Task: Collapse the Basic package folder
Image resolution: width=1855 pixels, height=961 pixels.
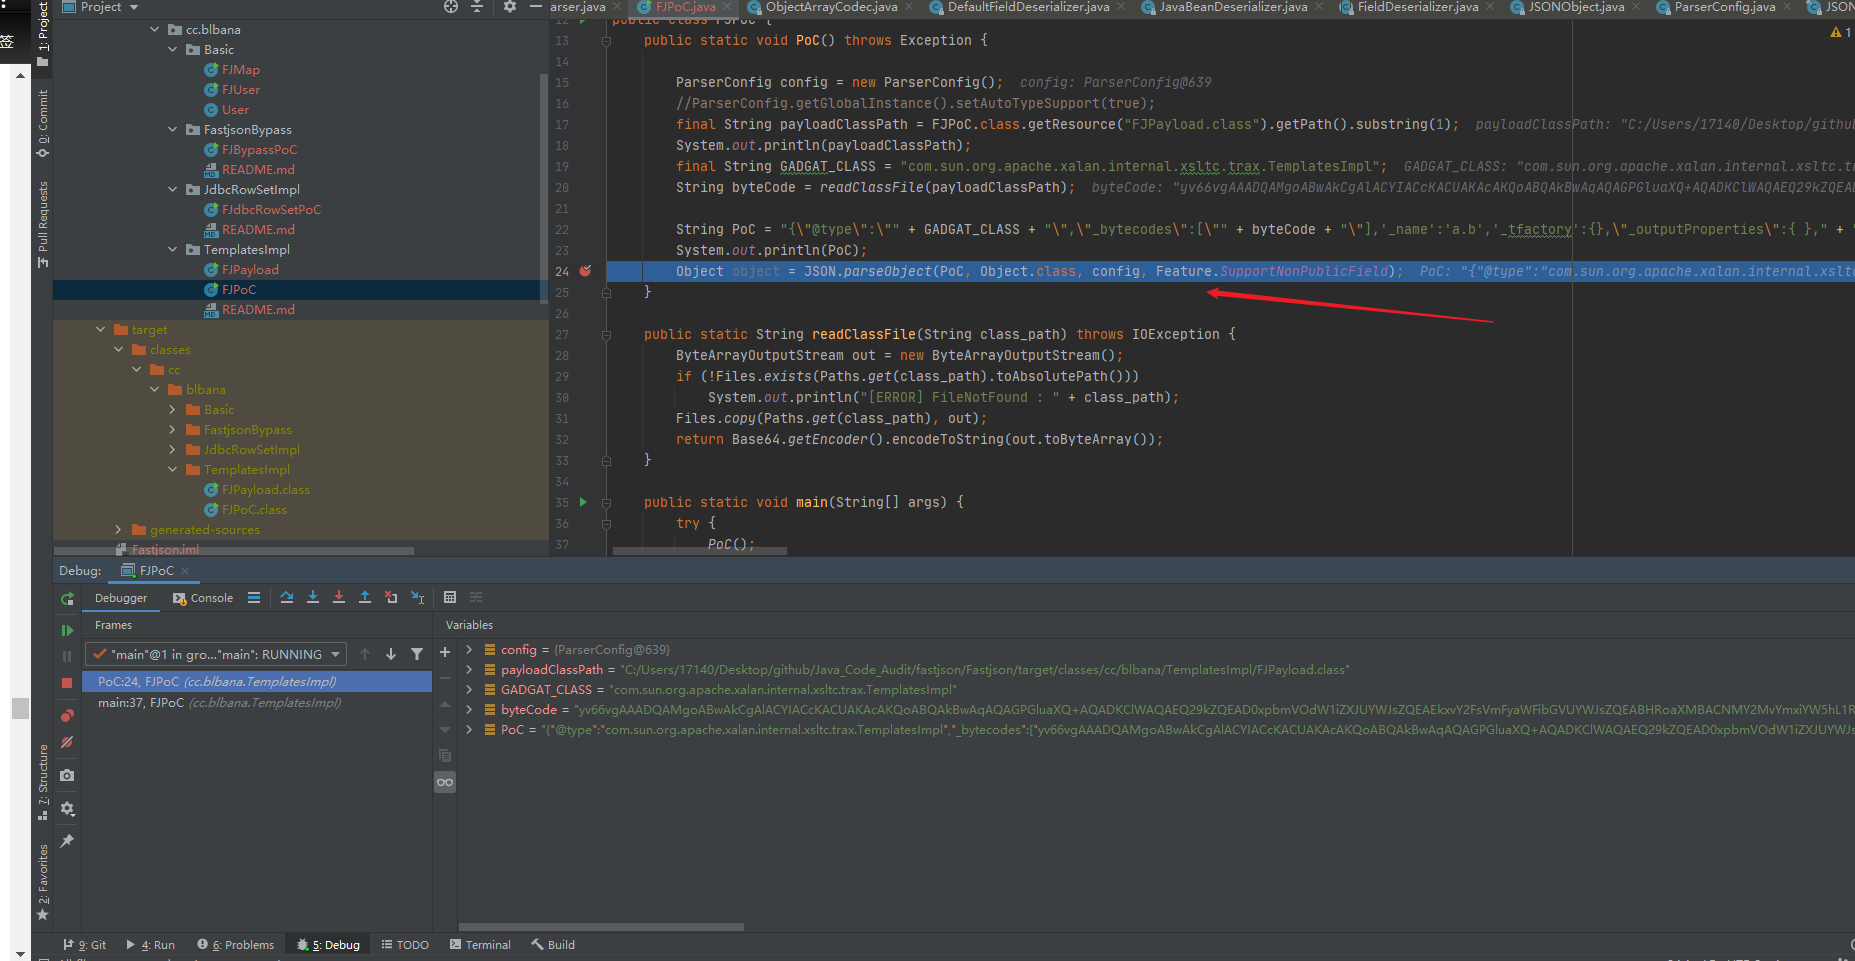Action: tap(173, 50)
